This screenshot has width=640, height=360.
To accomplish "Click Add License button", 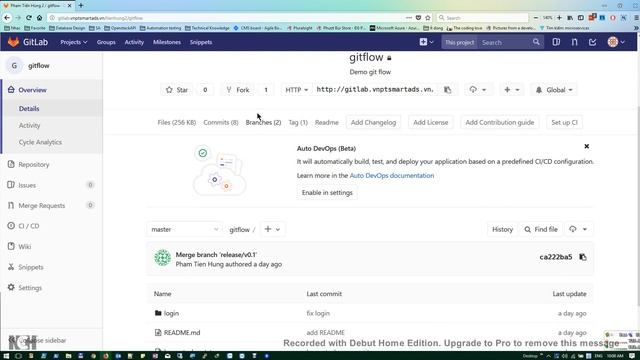I will (x=431, y=122).
